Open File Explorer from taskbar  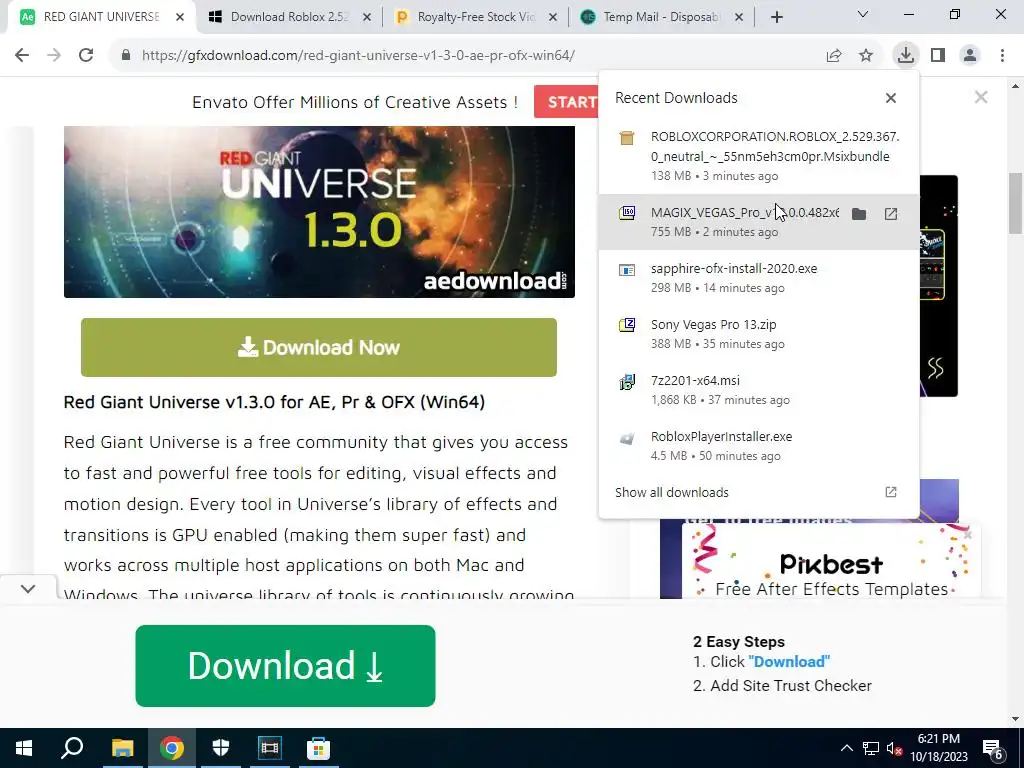(122, 748)
